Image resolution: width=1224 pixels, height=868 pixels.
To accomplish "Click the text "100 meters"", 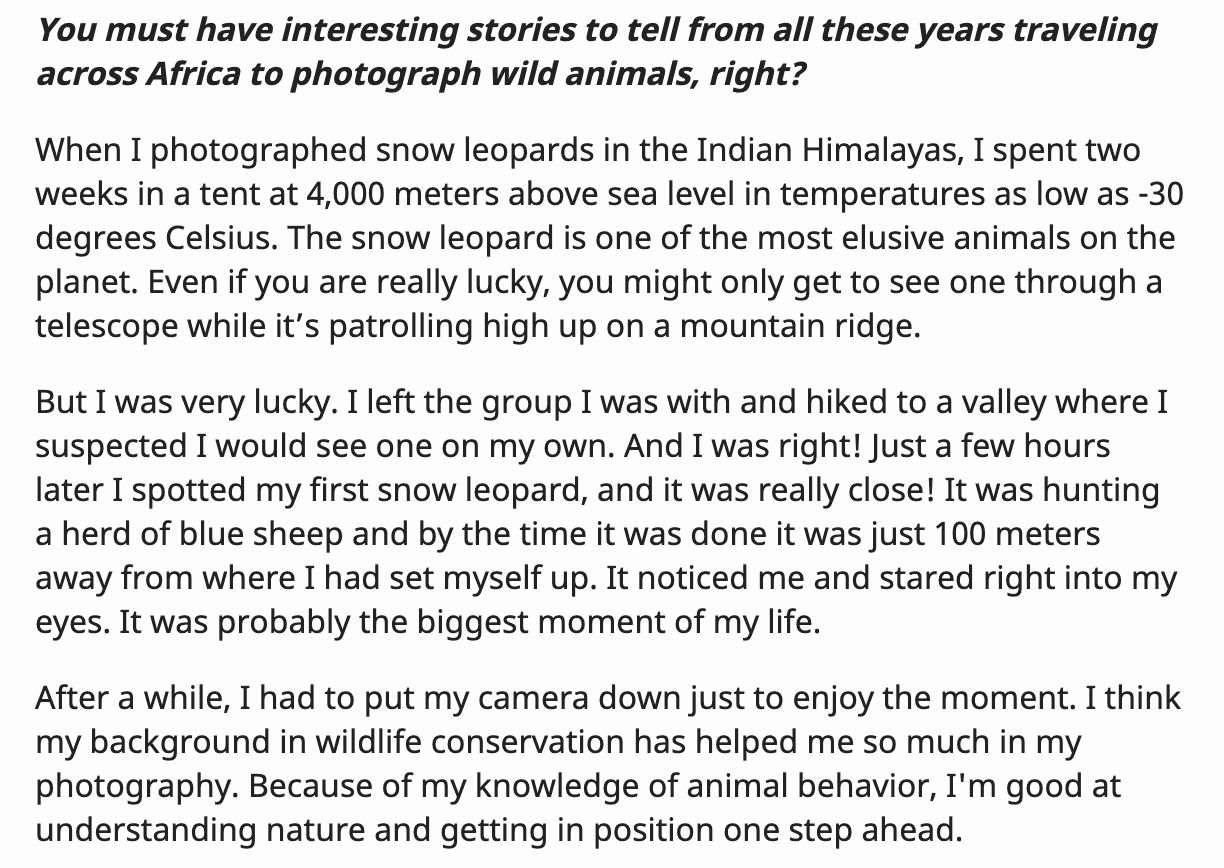I will (1018, 534).
